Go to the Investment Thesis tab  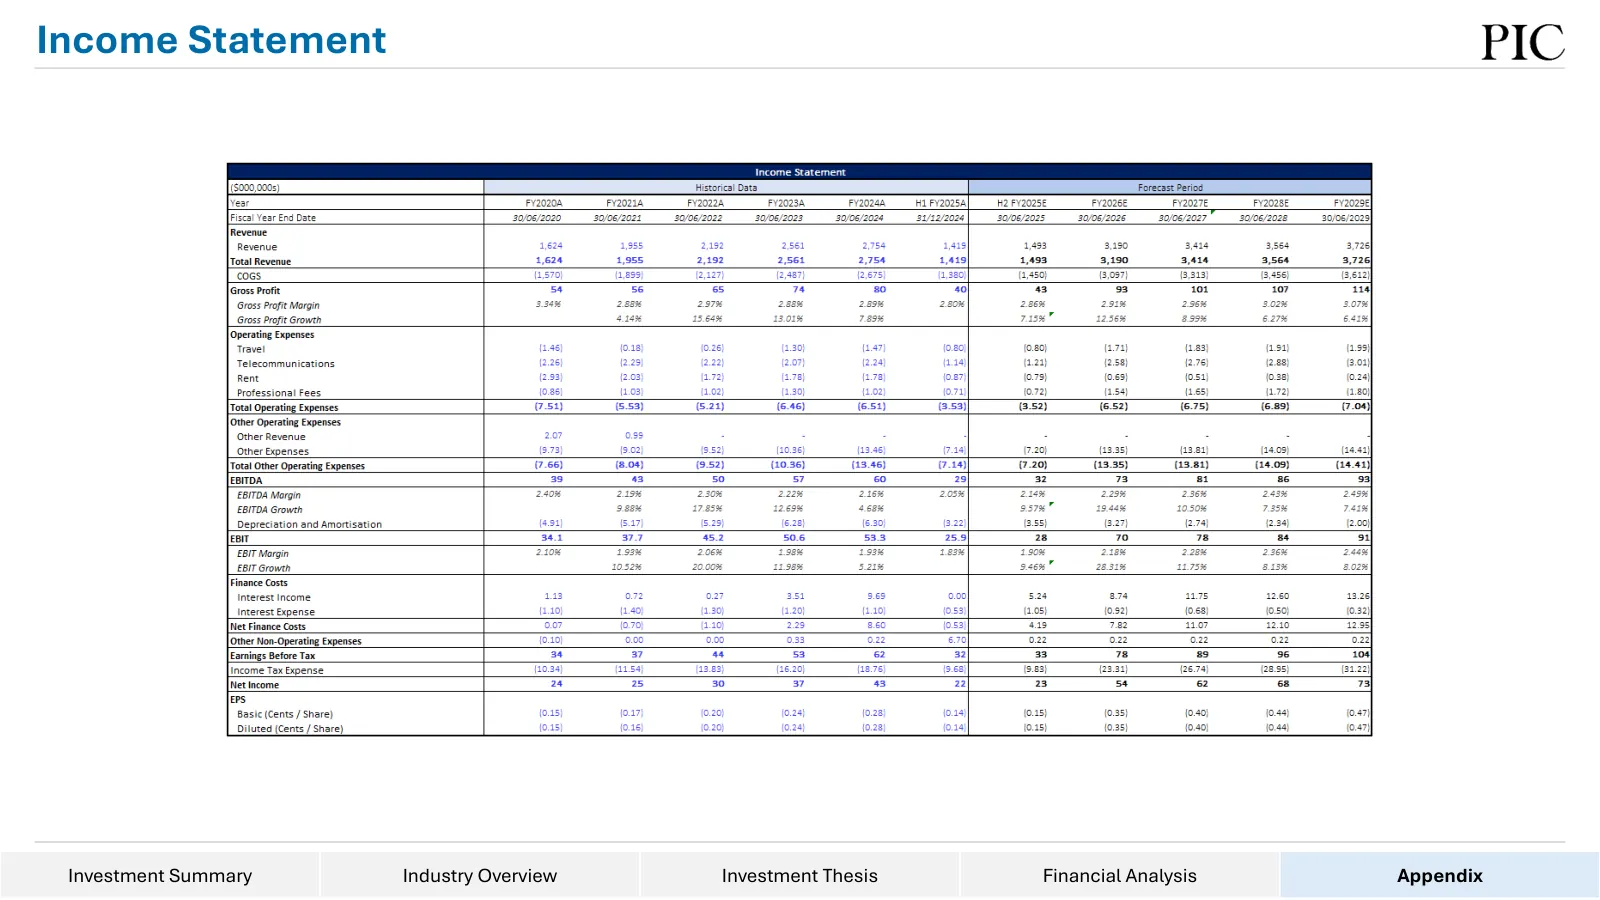(800, 875)
